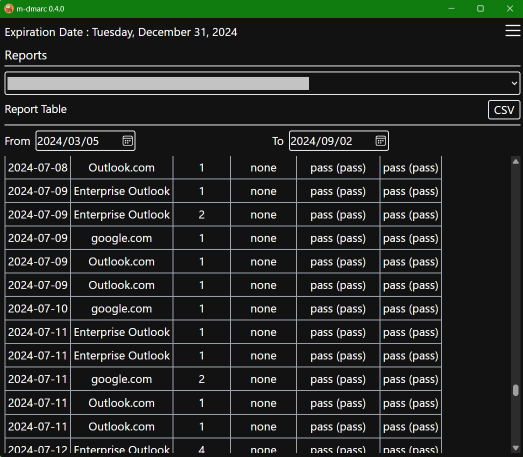Click 2024-07-09 date in google.com row
This screenshot has width=523, height=457.
coord(38,238)
